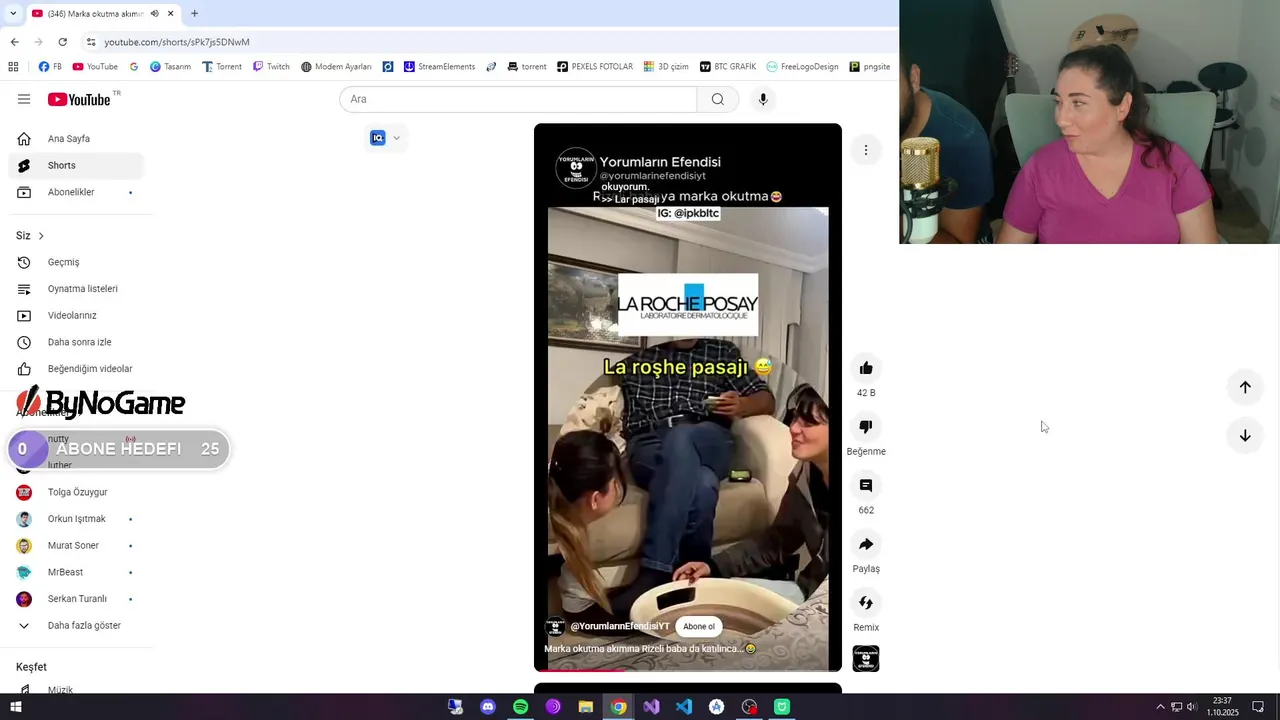Image resolution: width=1280 pixels, height=720 pixels.
Task: Open the comments (662) panel
Action: click(x=866, y=486)
